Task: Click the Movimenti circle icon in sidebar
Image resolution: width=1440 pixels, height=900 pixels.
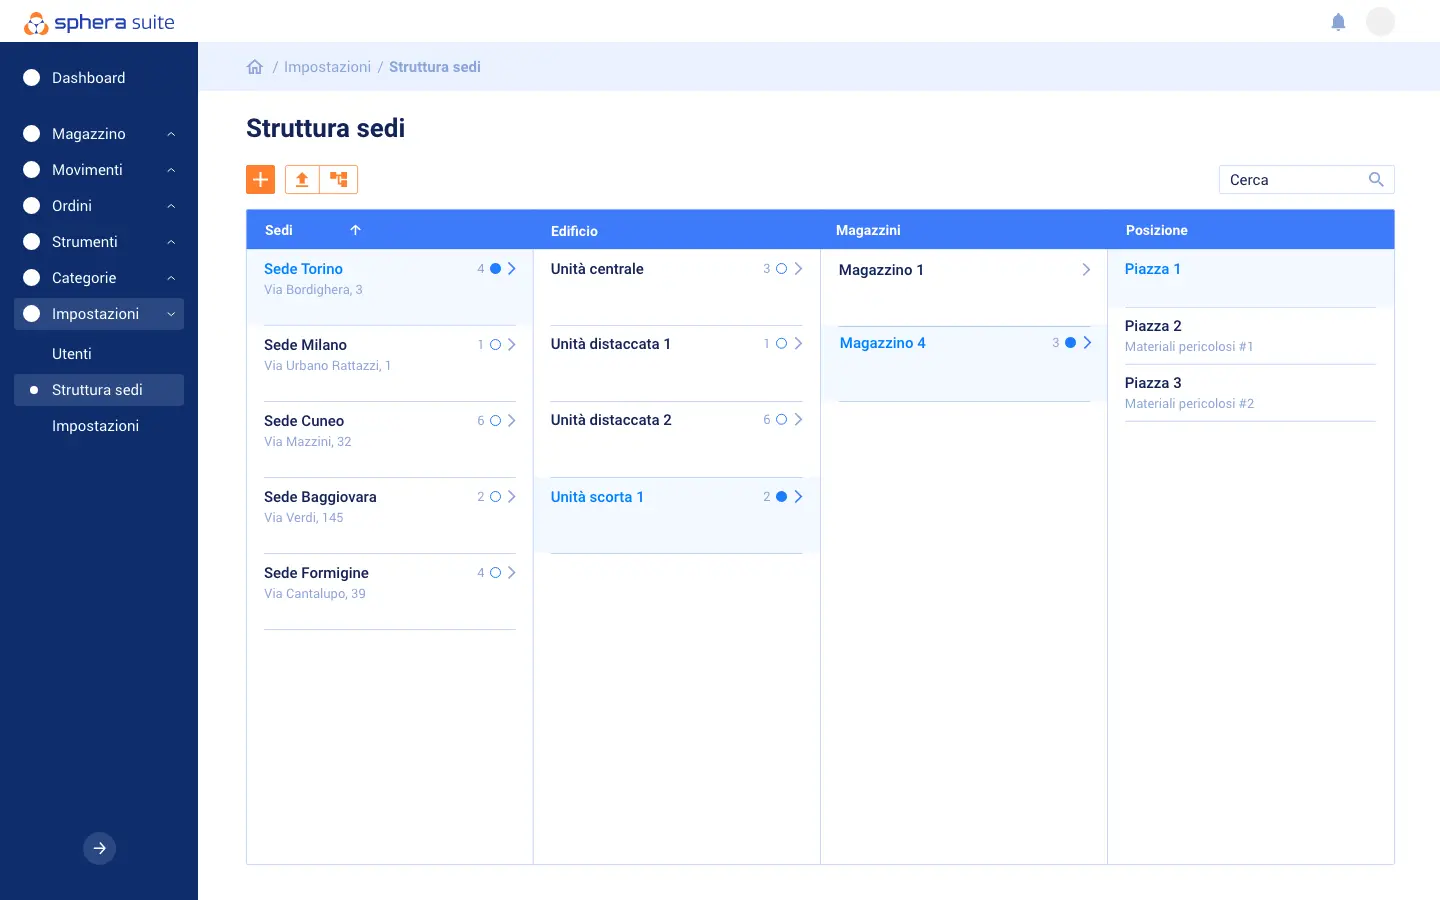Action: tap(32, 170)
